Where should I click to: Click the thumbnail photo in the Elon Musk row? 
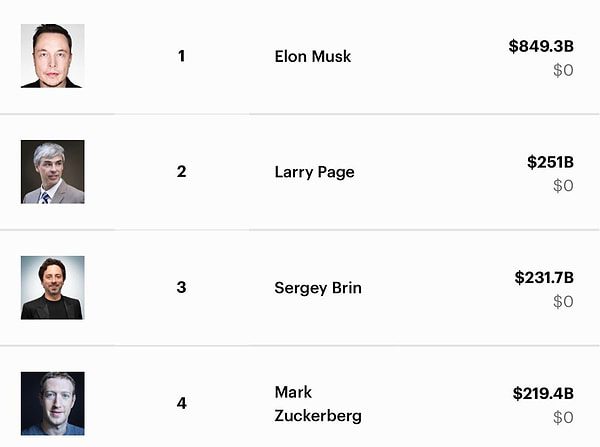(x=52, y=56)
